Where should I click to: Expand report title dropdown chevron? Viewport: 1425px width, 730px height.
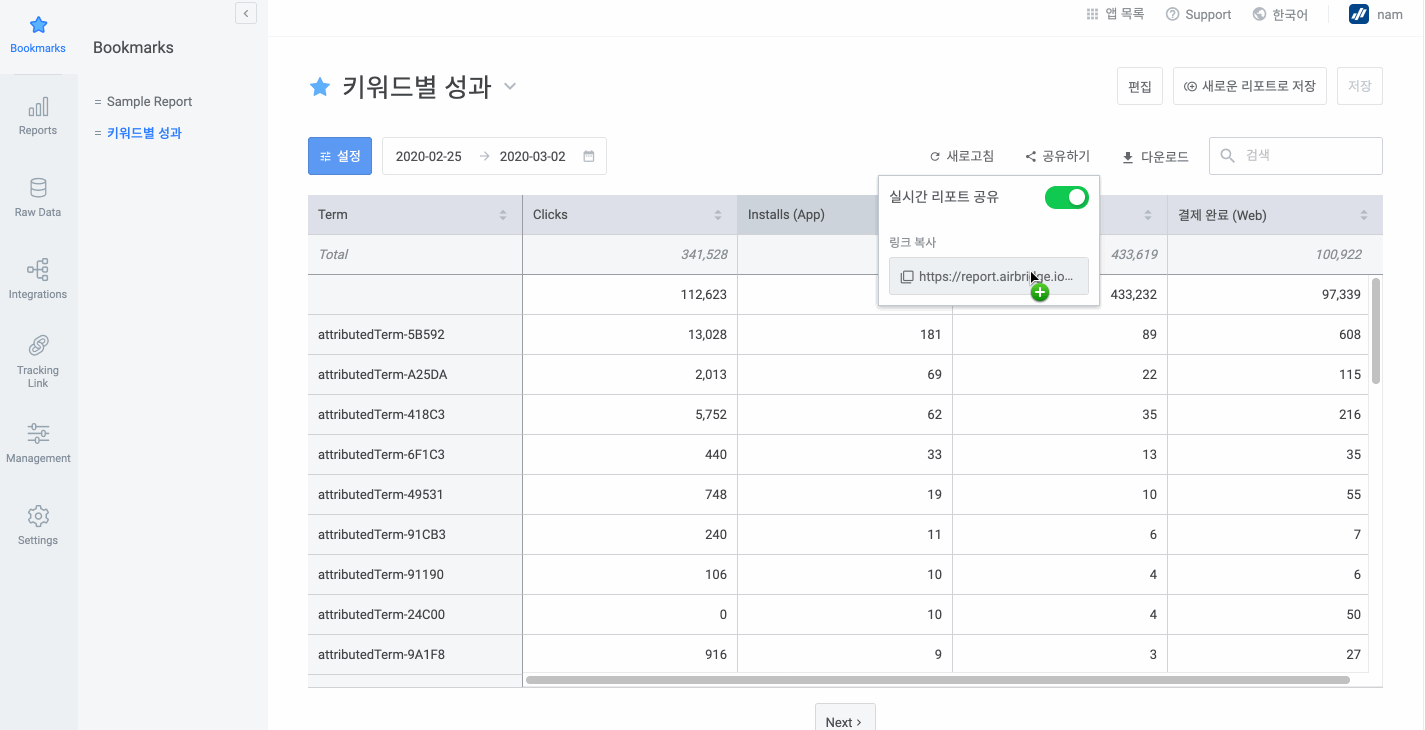pyautogui.click(x=510, y=87)
